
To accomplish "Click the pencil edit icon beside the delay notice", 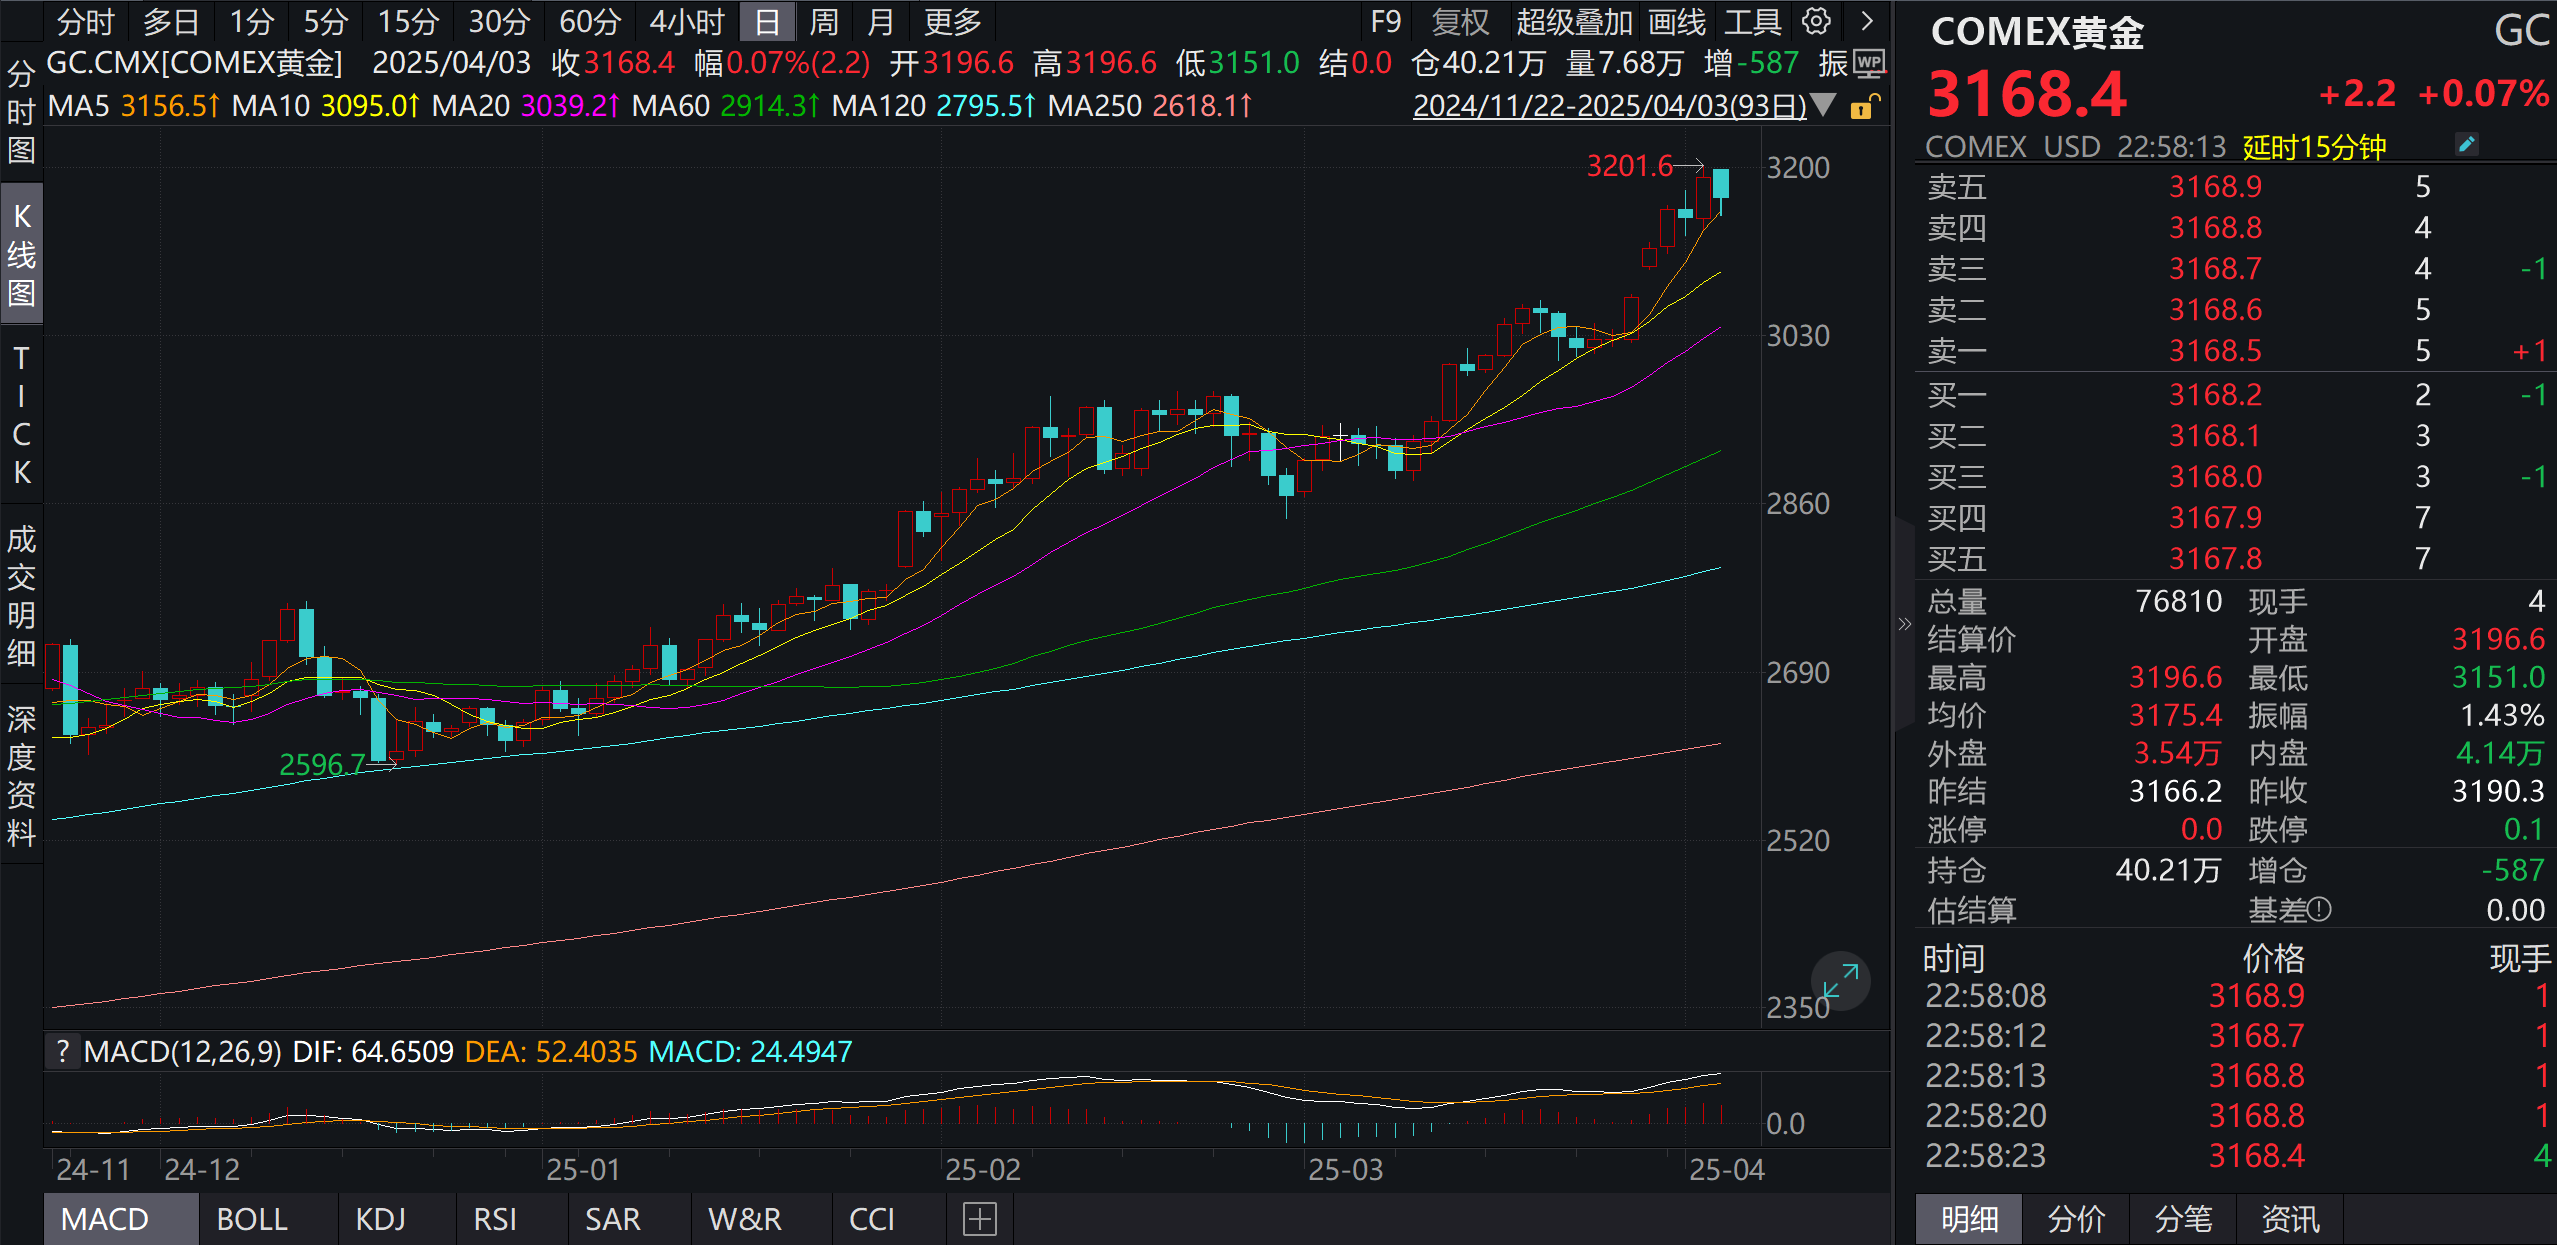I will tap(2466, 145).
